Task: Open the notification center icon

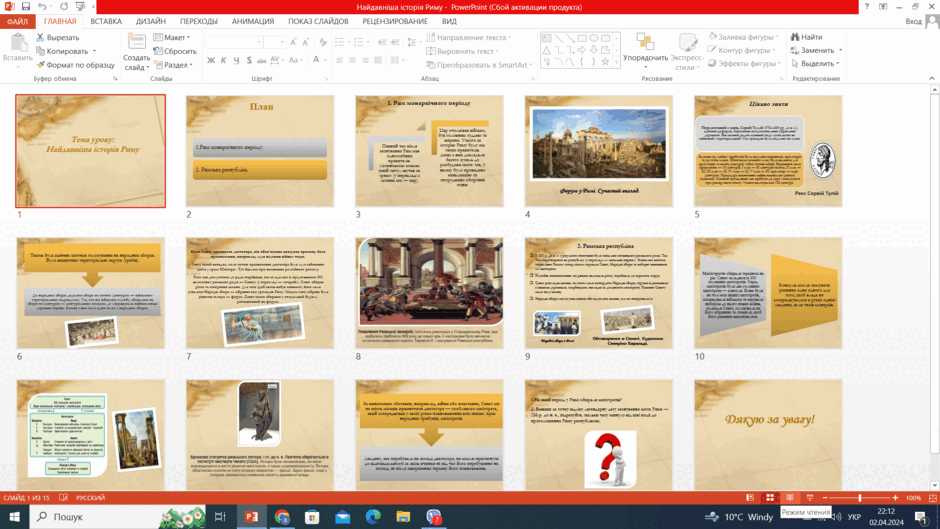Action: tap(921, 516)
